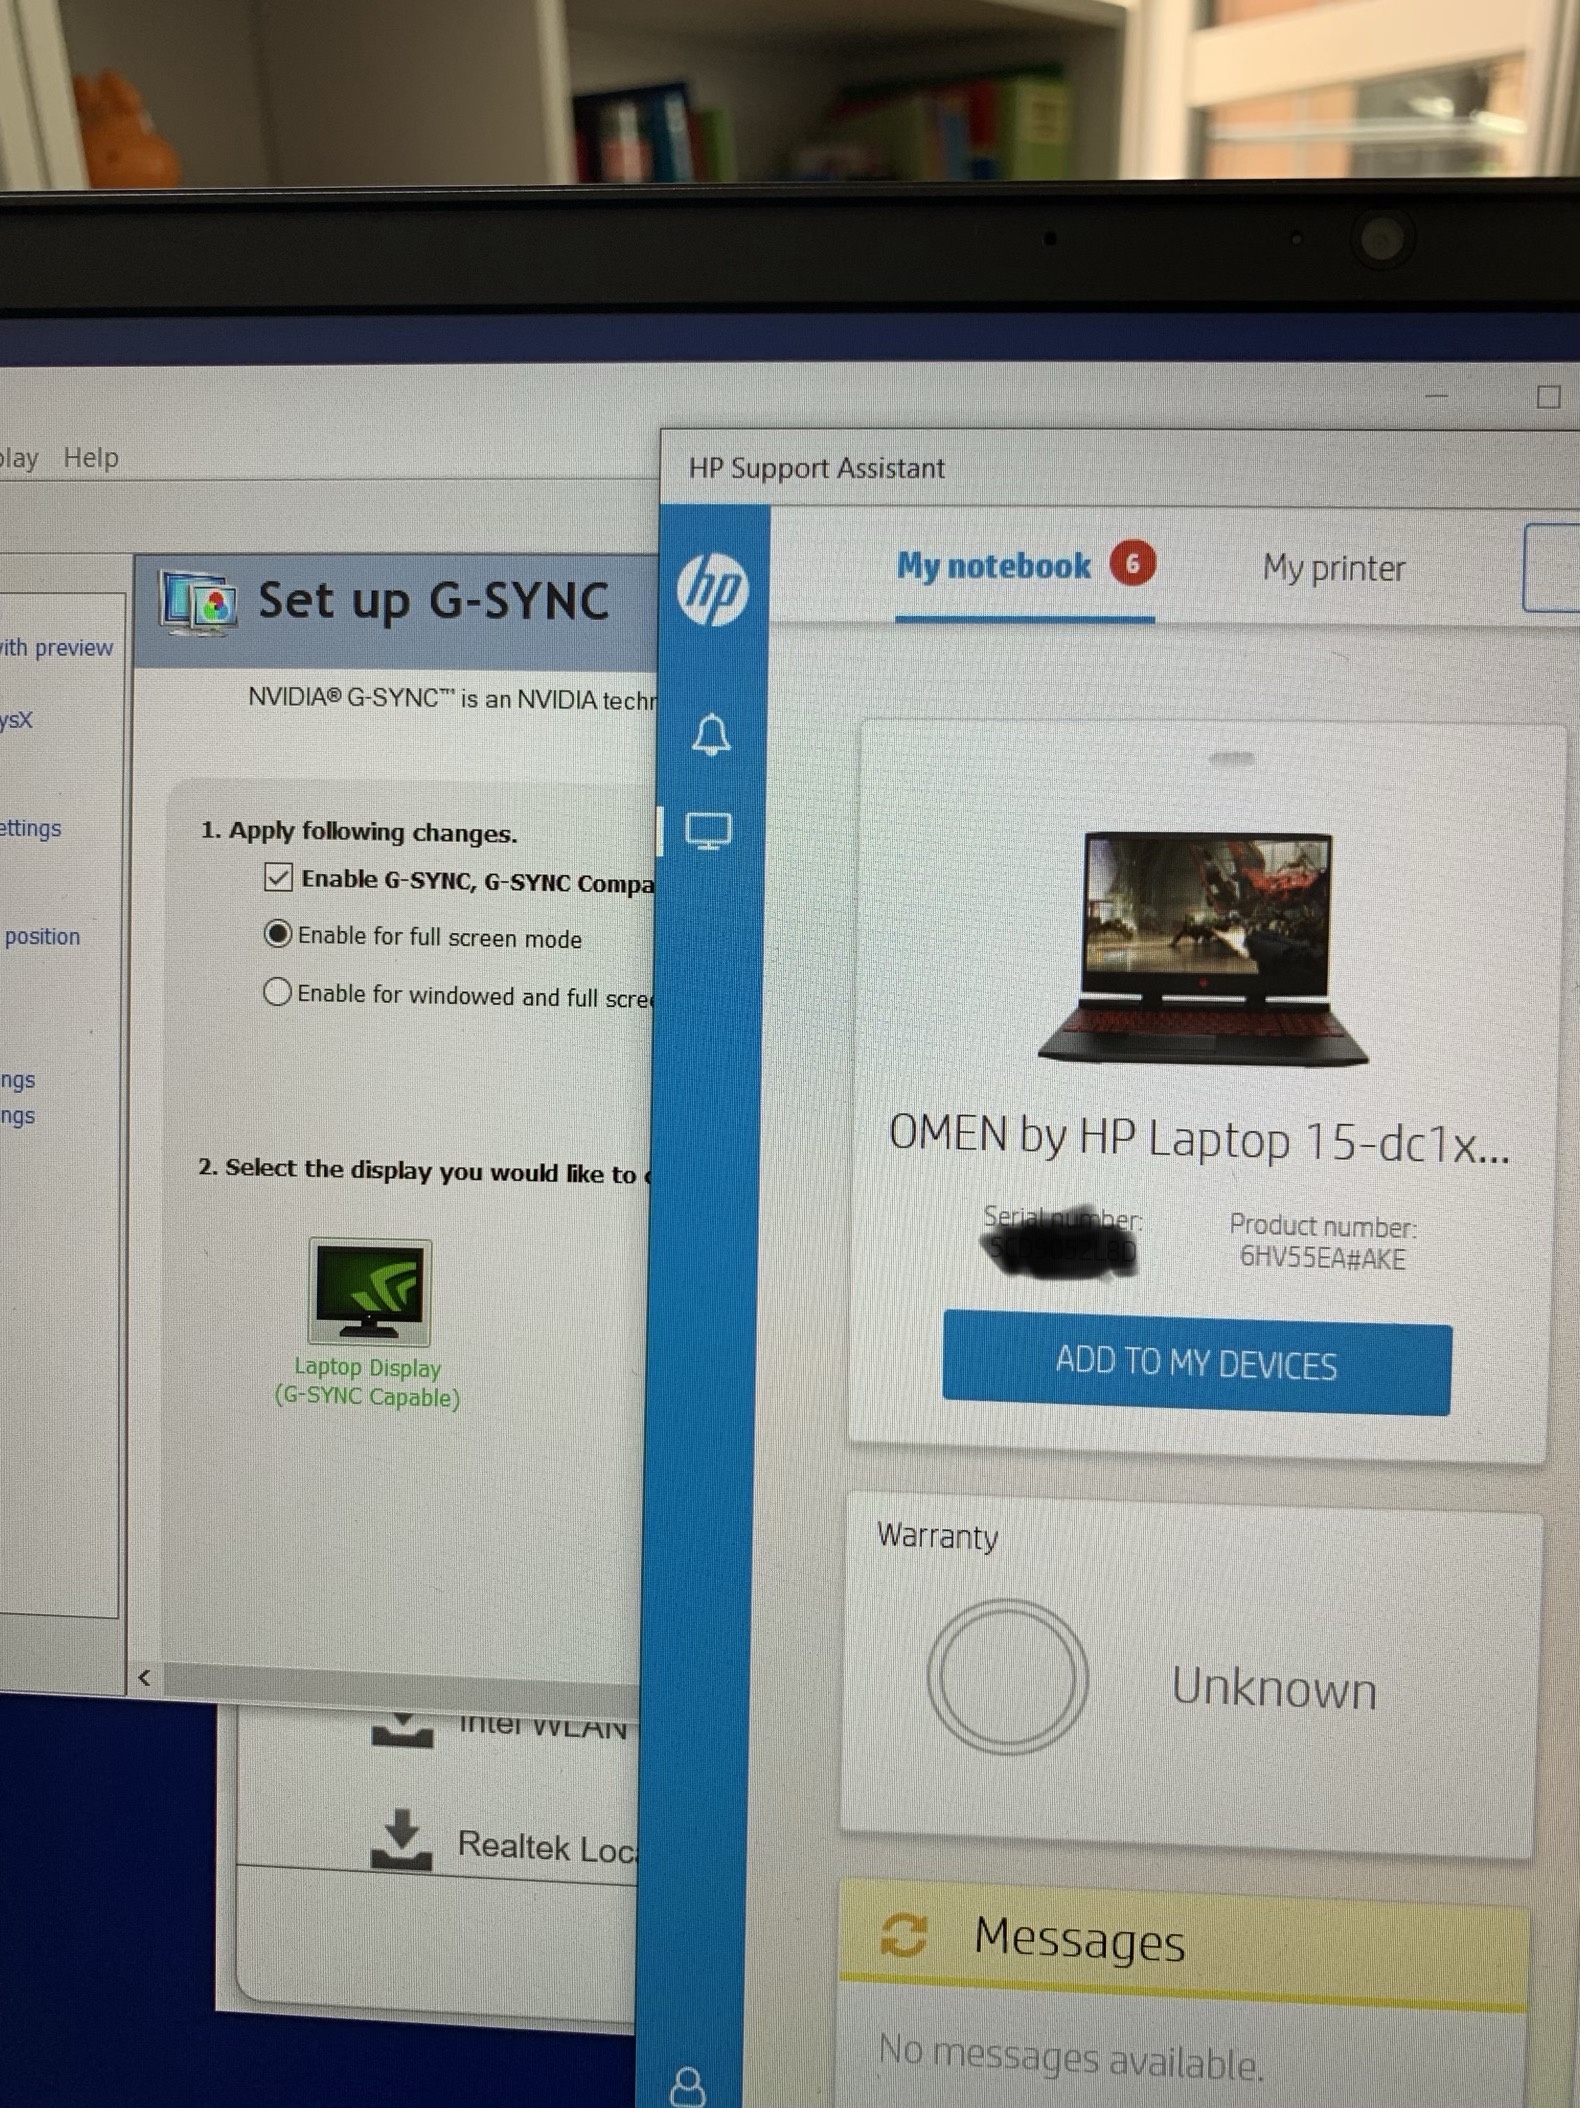Click the No messages available text

point(1071,2056)
